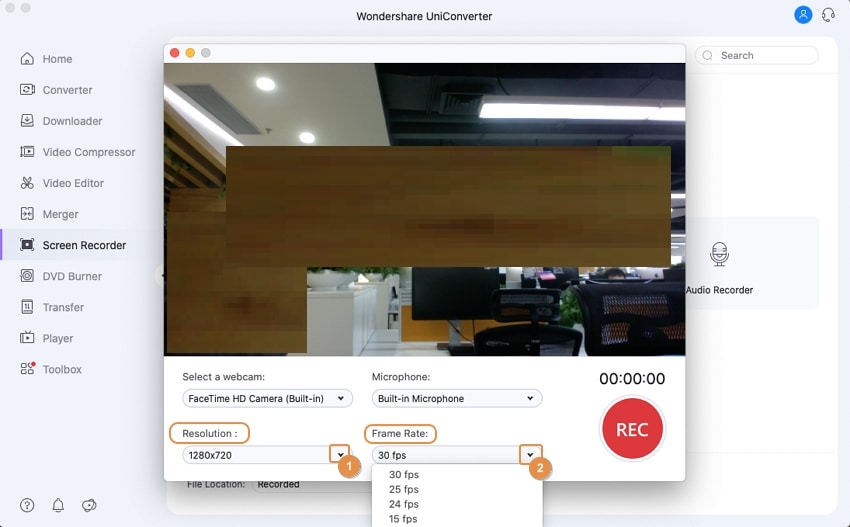The width and height of the screenshot is (850, 527).
Task: Collapse the 30 fps frame rate dropdown
Action: [456, 455]
